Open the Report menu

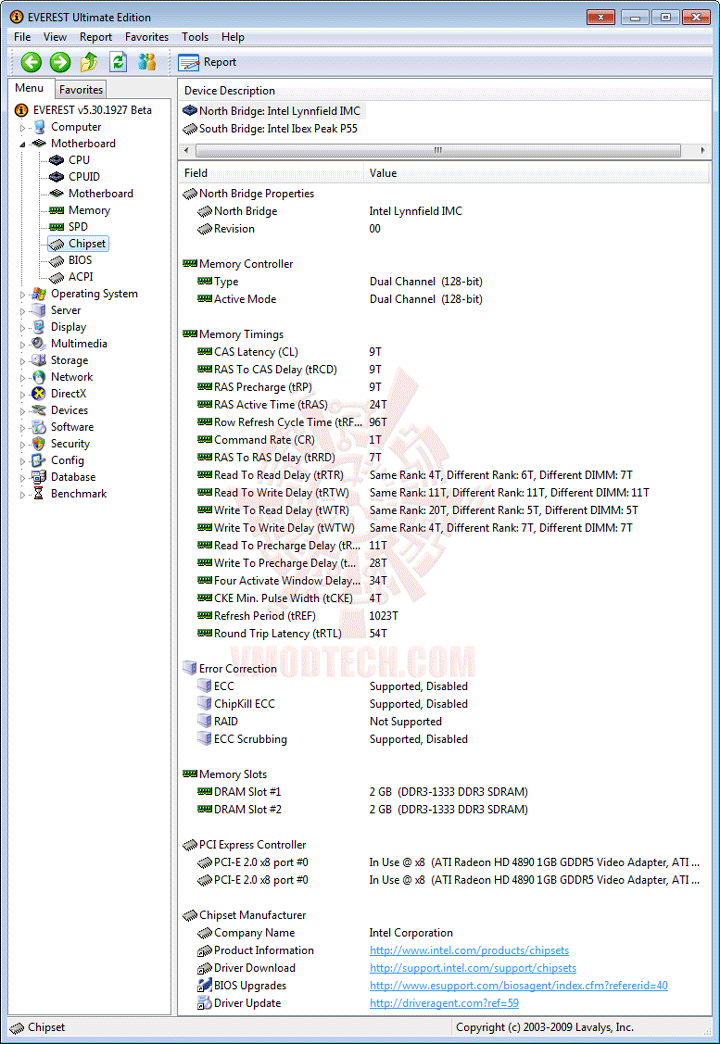tap(96, 37)
